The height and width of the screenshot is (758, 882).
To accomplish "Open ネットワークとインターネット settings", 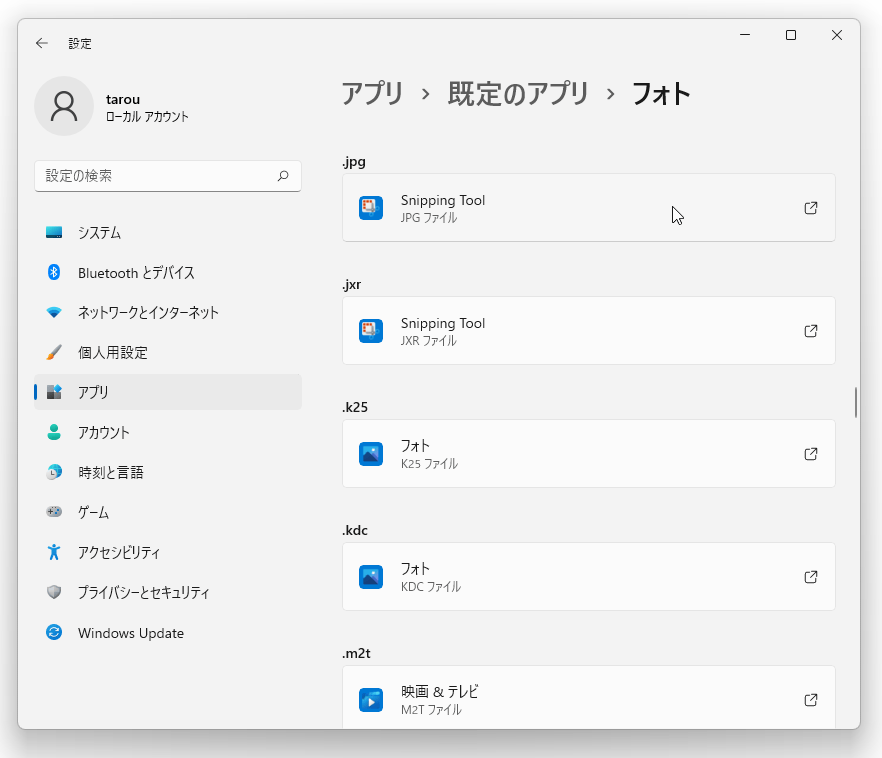I will [x=168, y=313].
